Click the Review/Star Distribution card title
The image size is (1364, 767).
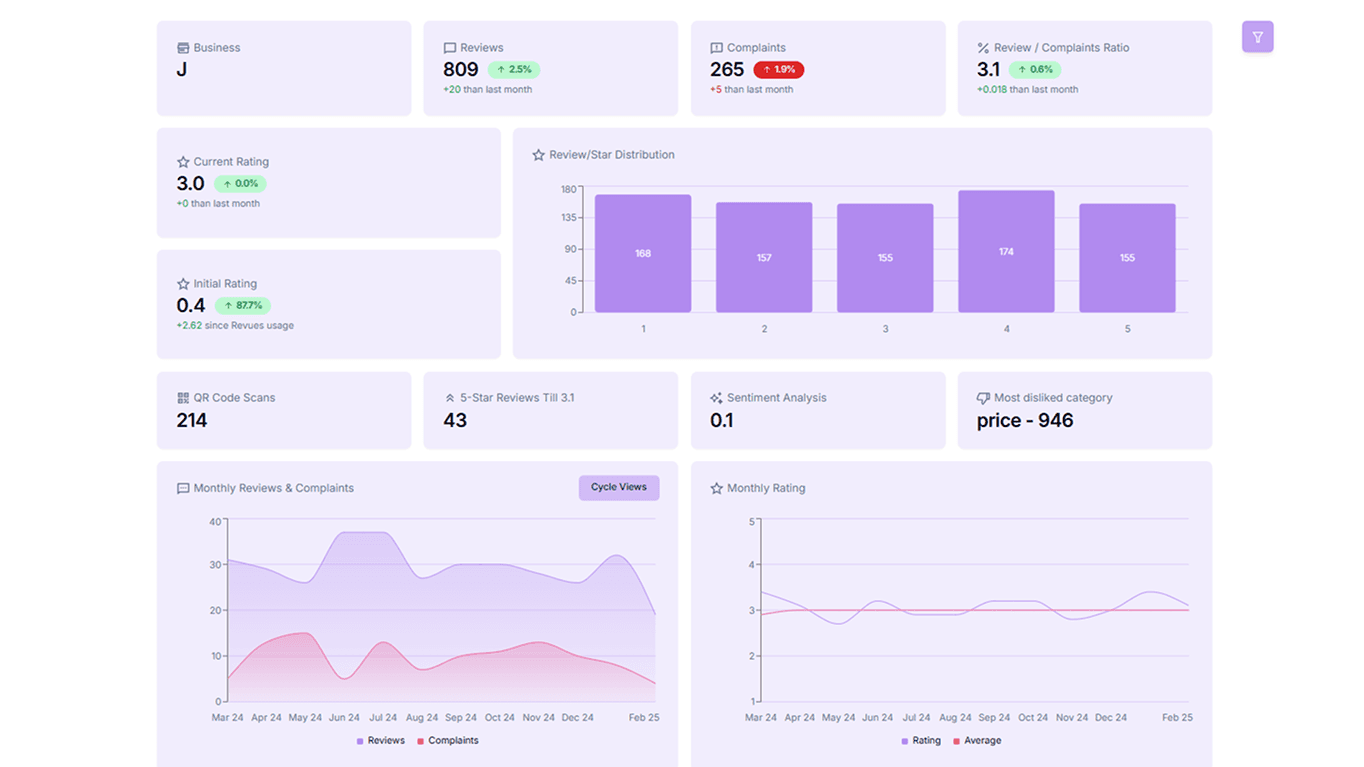[x=612, y=154]
